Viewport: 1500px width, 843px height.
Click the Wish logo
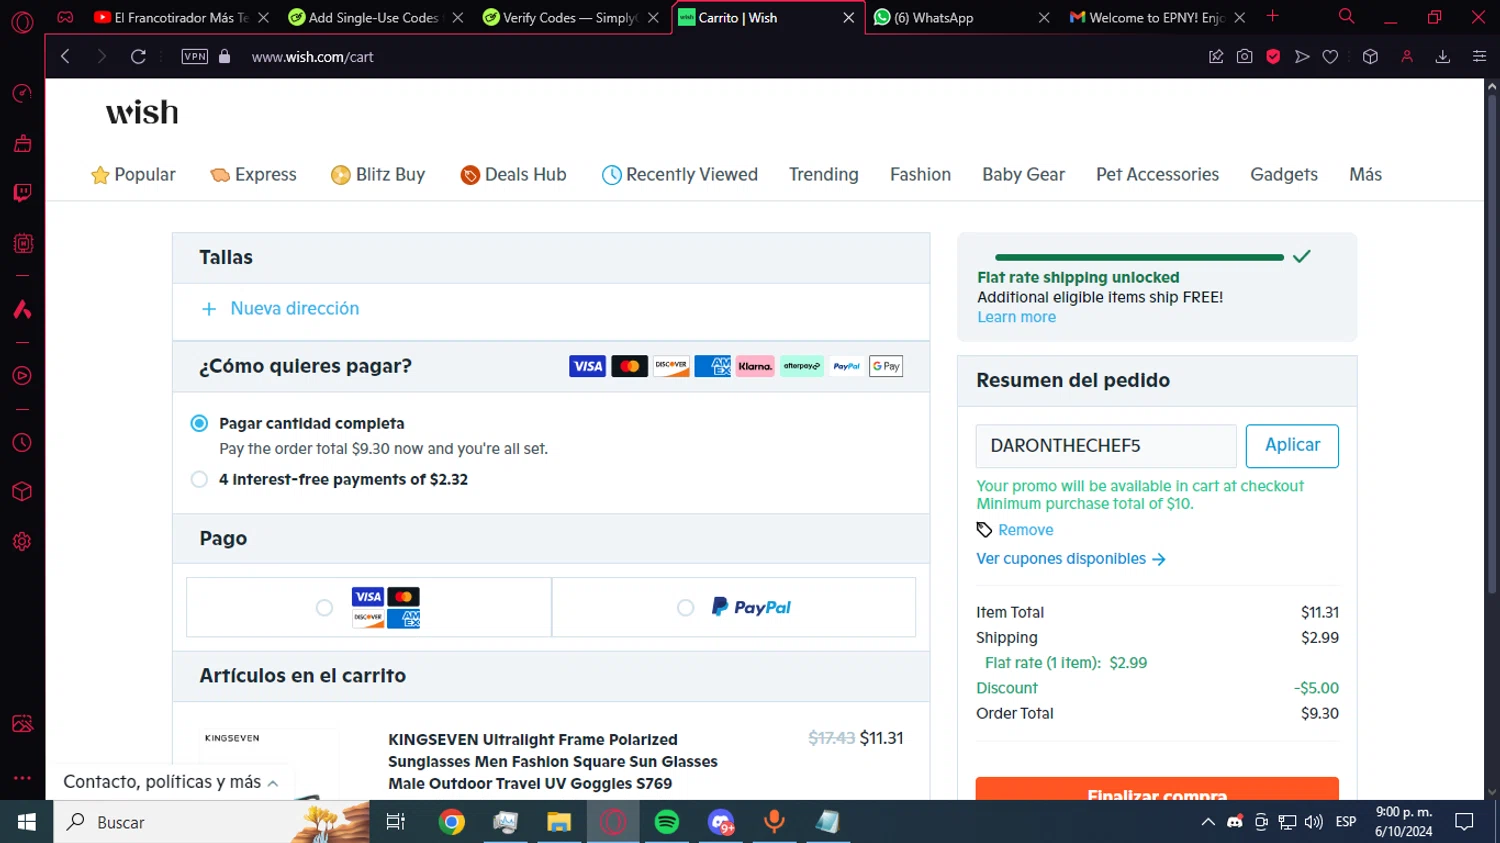pos(142,112)
